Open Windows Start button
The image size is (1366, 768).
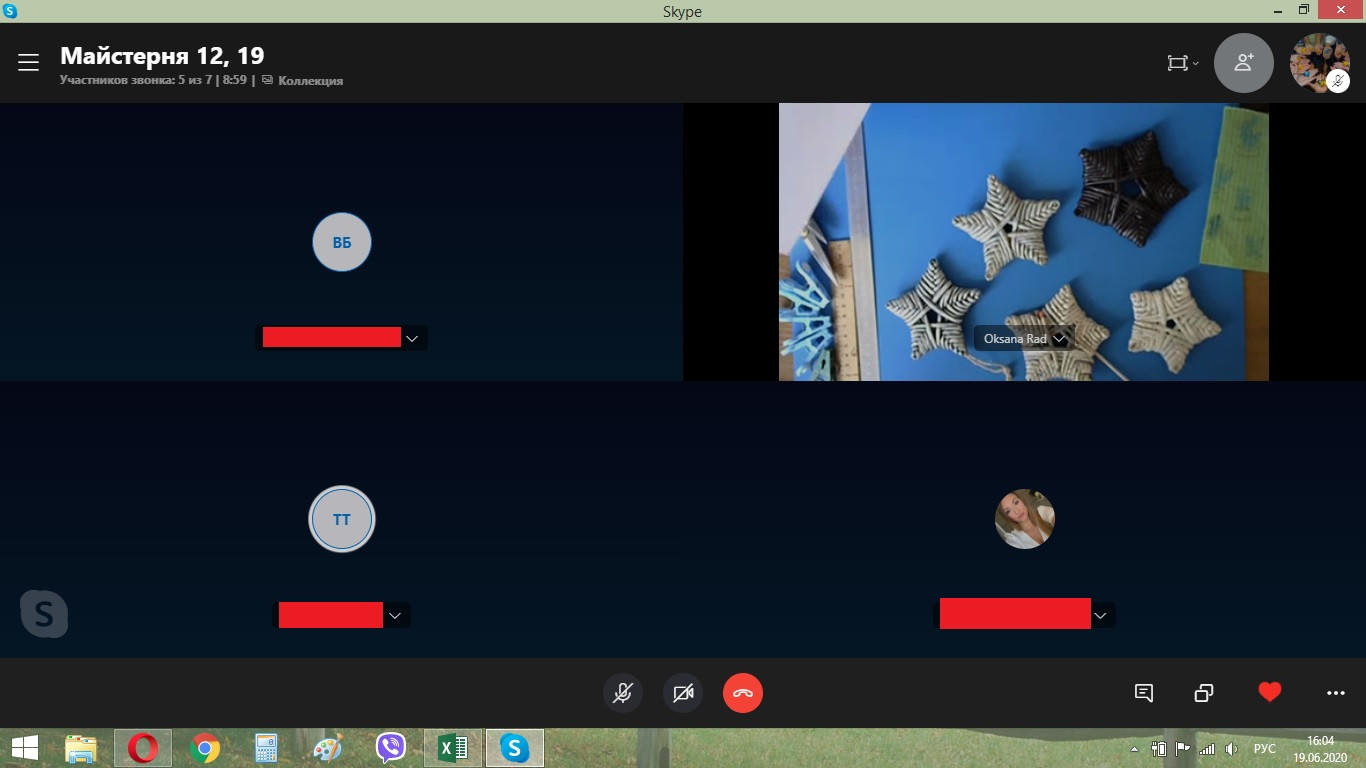24,747
